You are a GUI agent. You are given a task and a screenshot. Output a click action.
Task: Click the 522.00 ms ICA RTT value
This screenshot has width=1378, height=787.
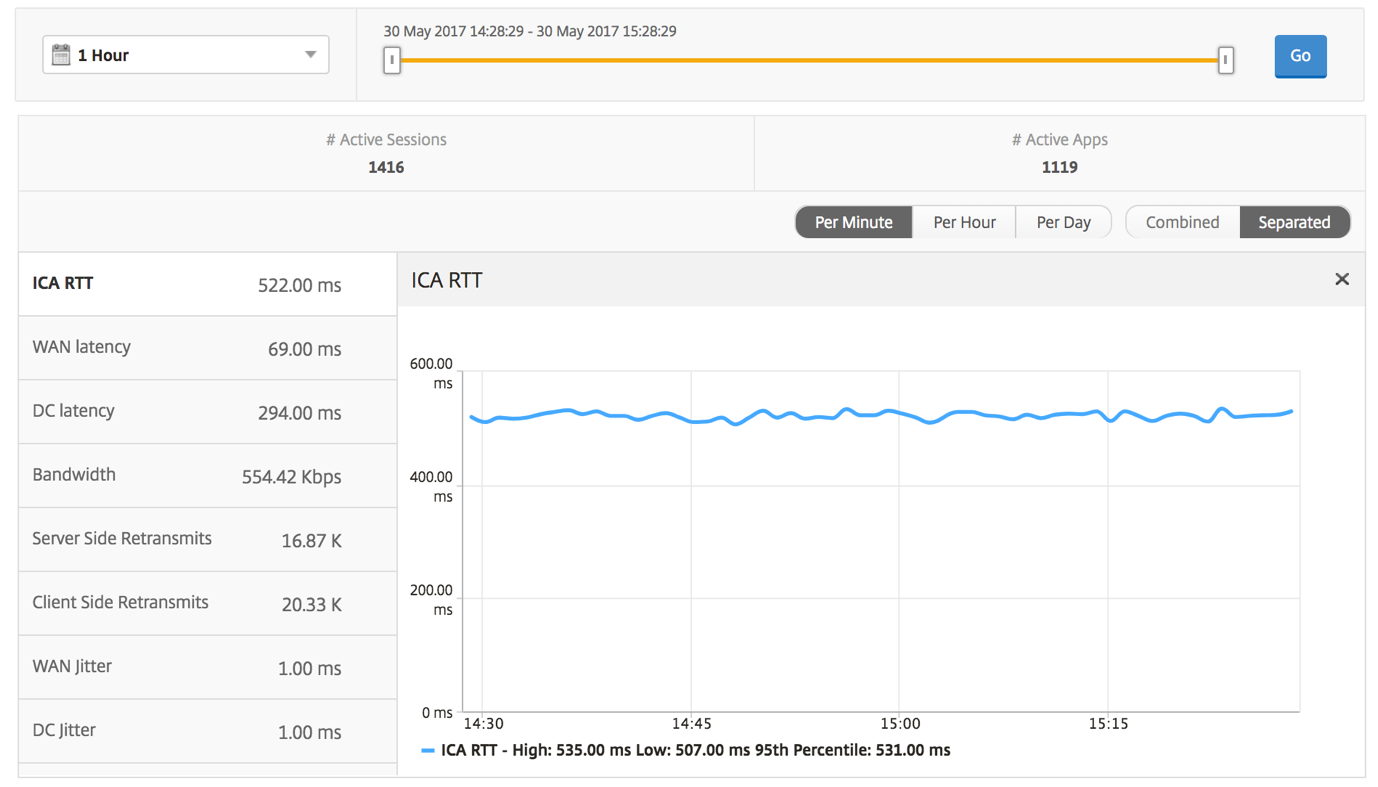tap(299, 285)
